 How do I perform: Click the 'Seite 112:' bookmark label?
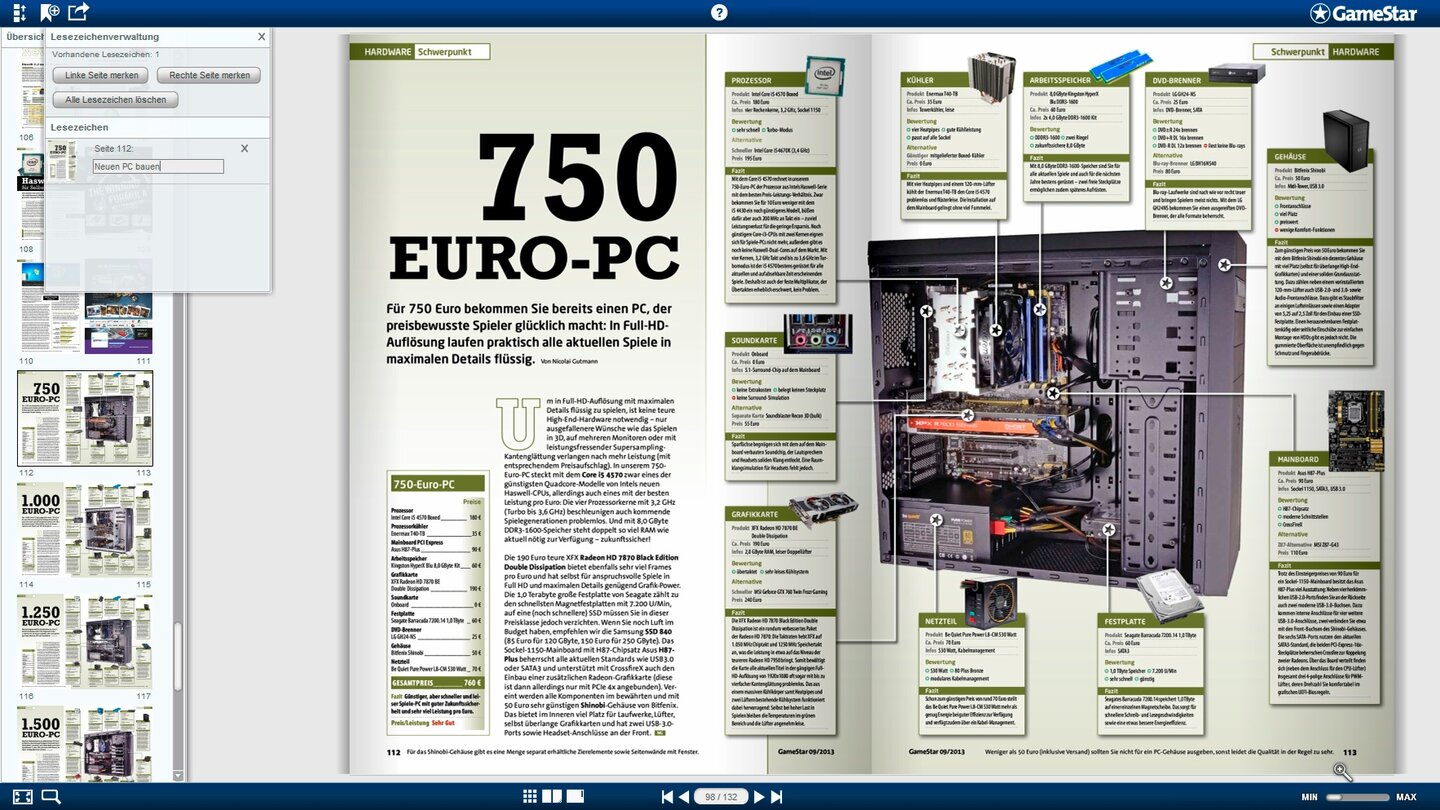(113, 148)
